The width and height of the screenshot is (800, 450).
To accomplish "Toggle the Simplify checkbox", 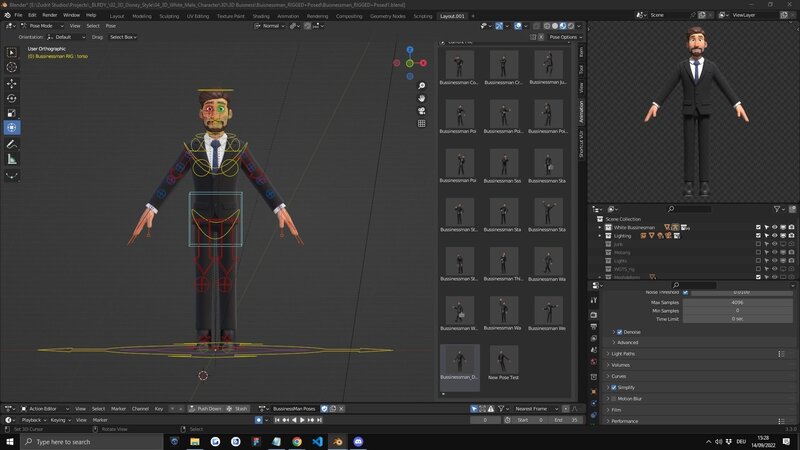I will pos(614,387).
